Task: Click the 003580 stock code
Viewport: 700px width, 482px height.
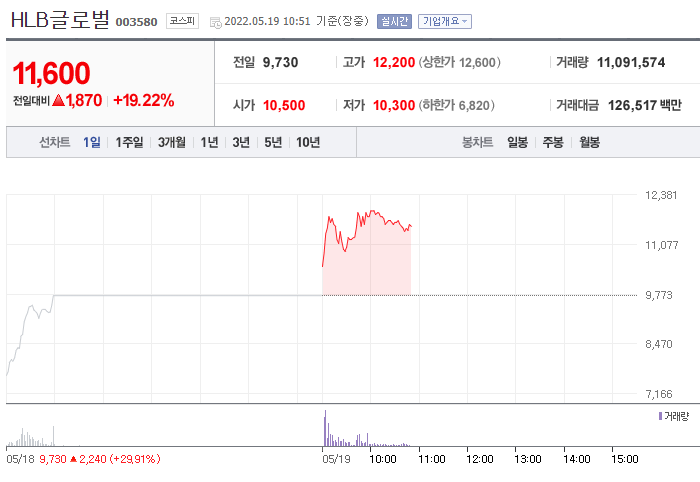Action: pyautogui.click(x=137, y=21)
